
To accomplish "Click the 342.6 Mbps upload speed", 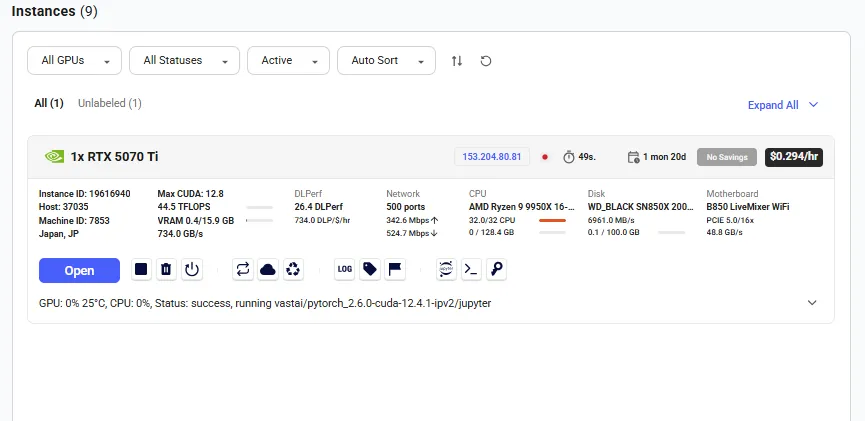I will [x=413, y=220].
